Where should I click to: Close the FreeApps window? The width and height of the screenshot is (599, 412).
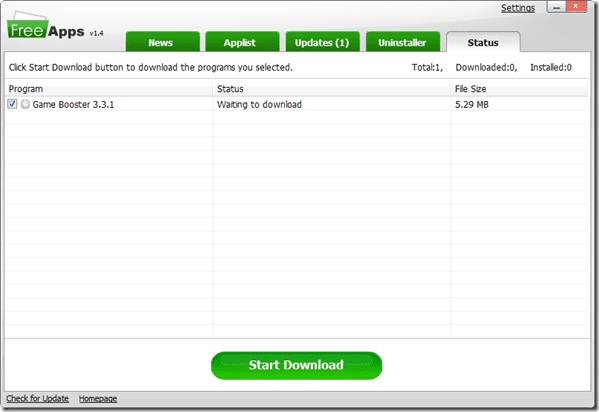point(576,7)
